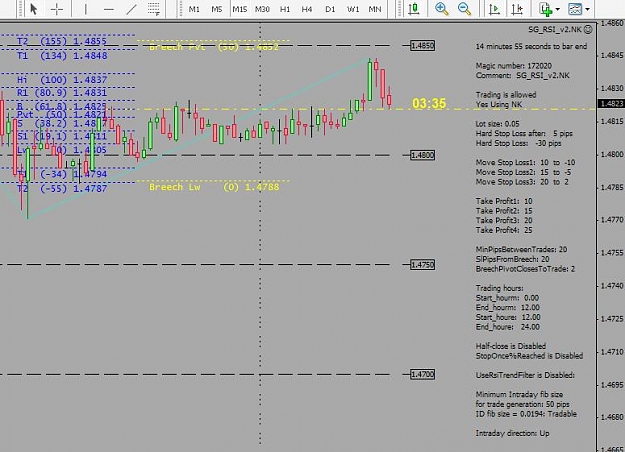
Task: Click the MinPipsBetweenTrades: 20 line
Action: pos(521,250)
